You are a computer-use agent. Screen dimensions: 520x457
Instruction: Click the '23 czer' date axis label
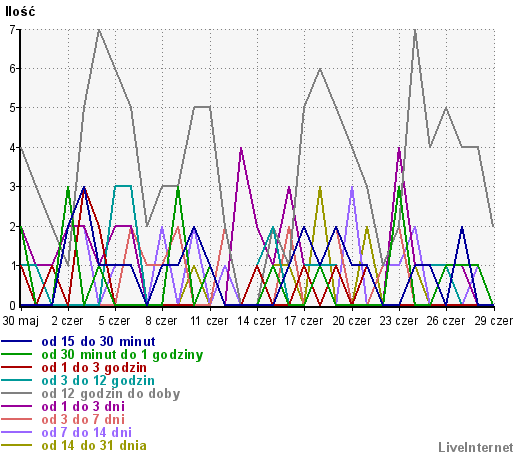[399, 321]
